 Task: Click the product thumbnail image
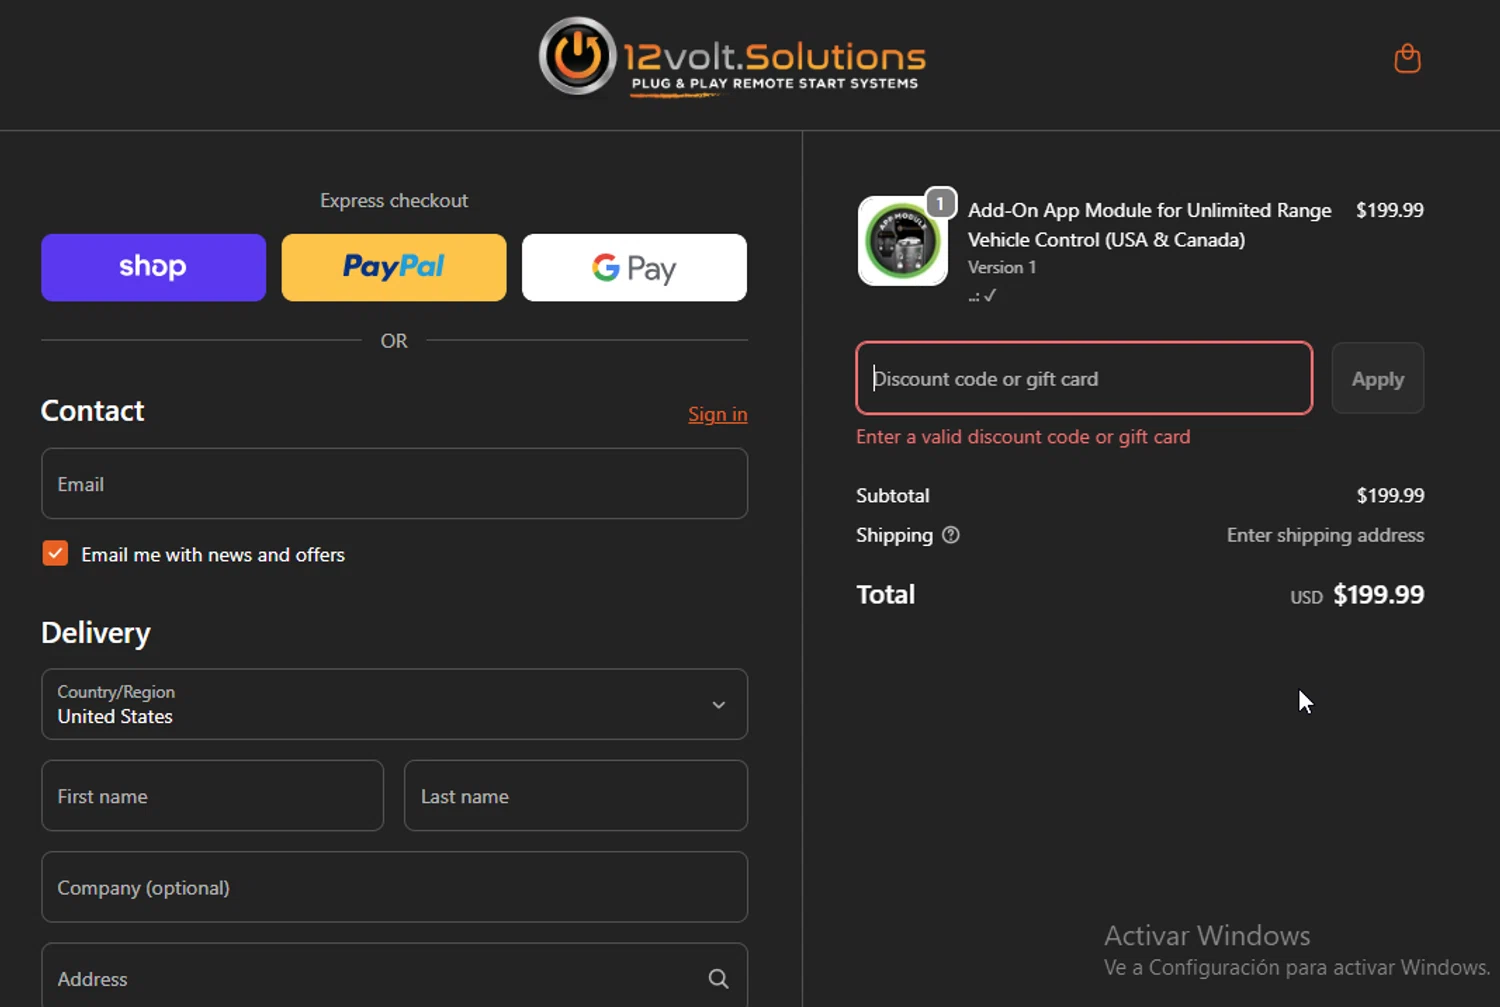point(903,241)
